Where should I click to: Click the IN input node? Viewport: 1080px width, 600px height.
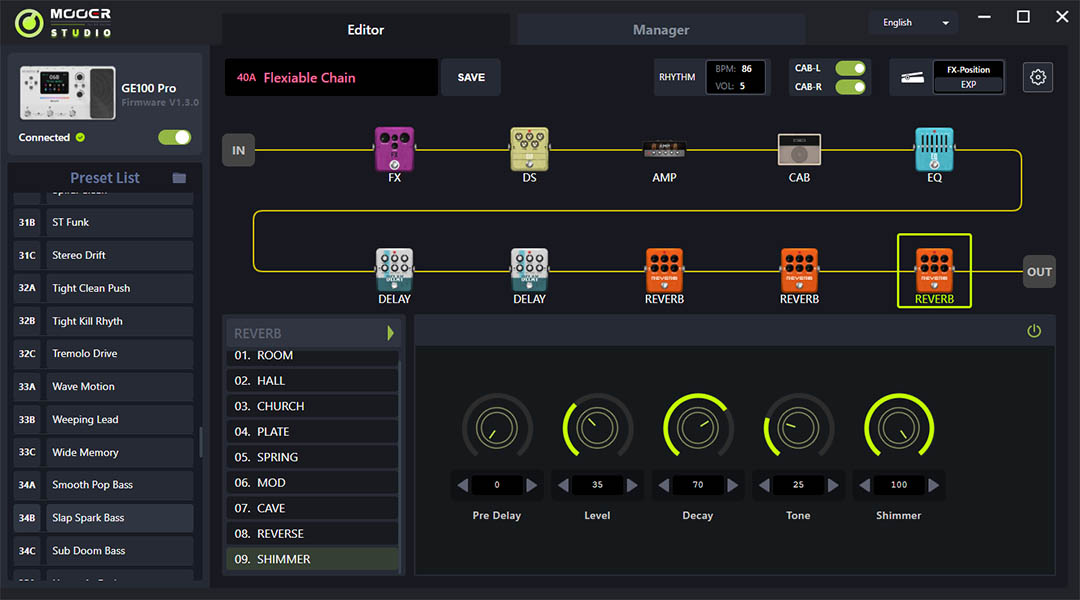(238, 150)
